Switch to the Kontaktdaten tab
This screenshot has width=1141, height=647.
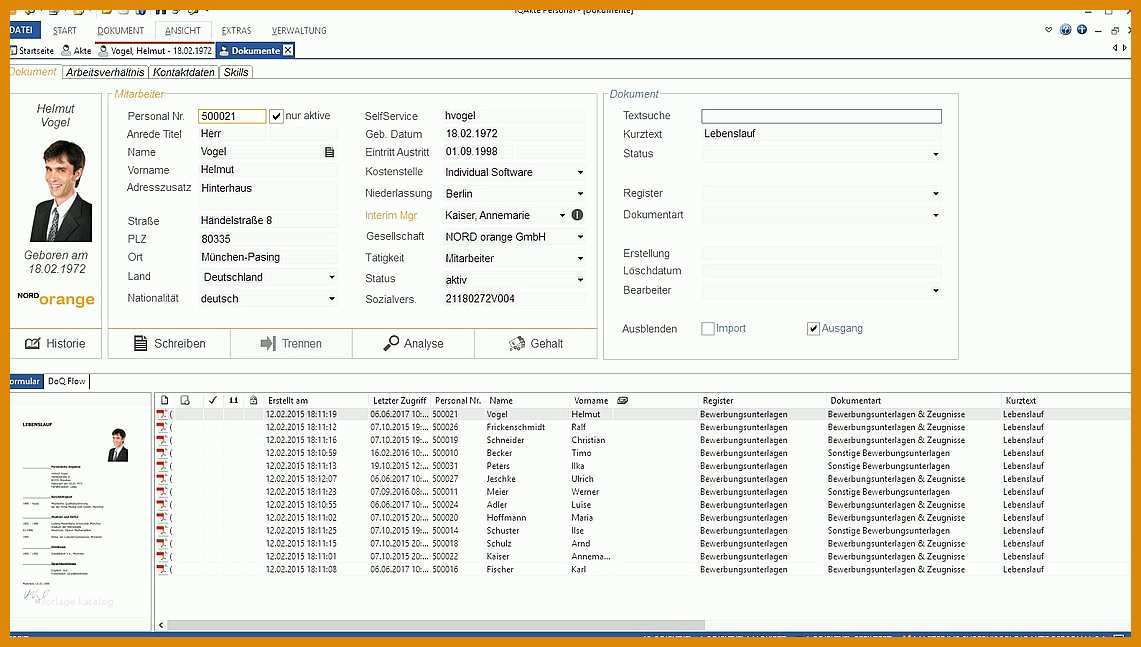pos(183,72)
